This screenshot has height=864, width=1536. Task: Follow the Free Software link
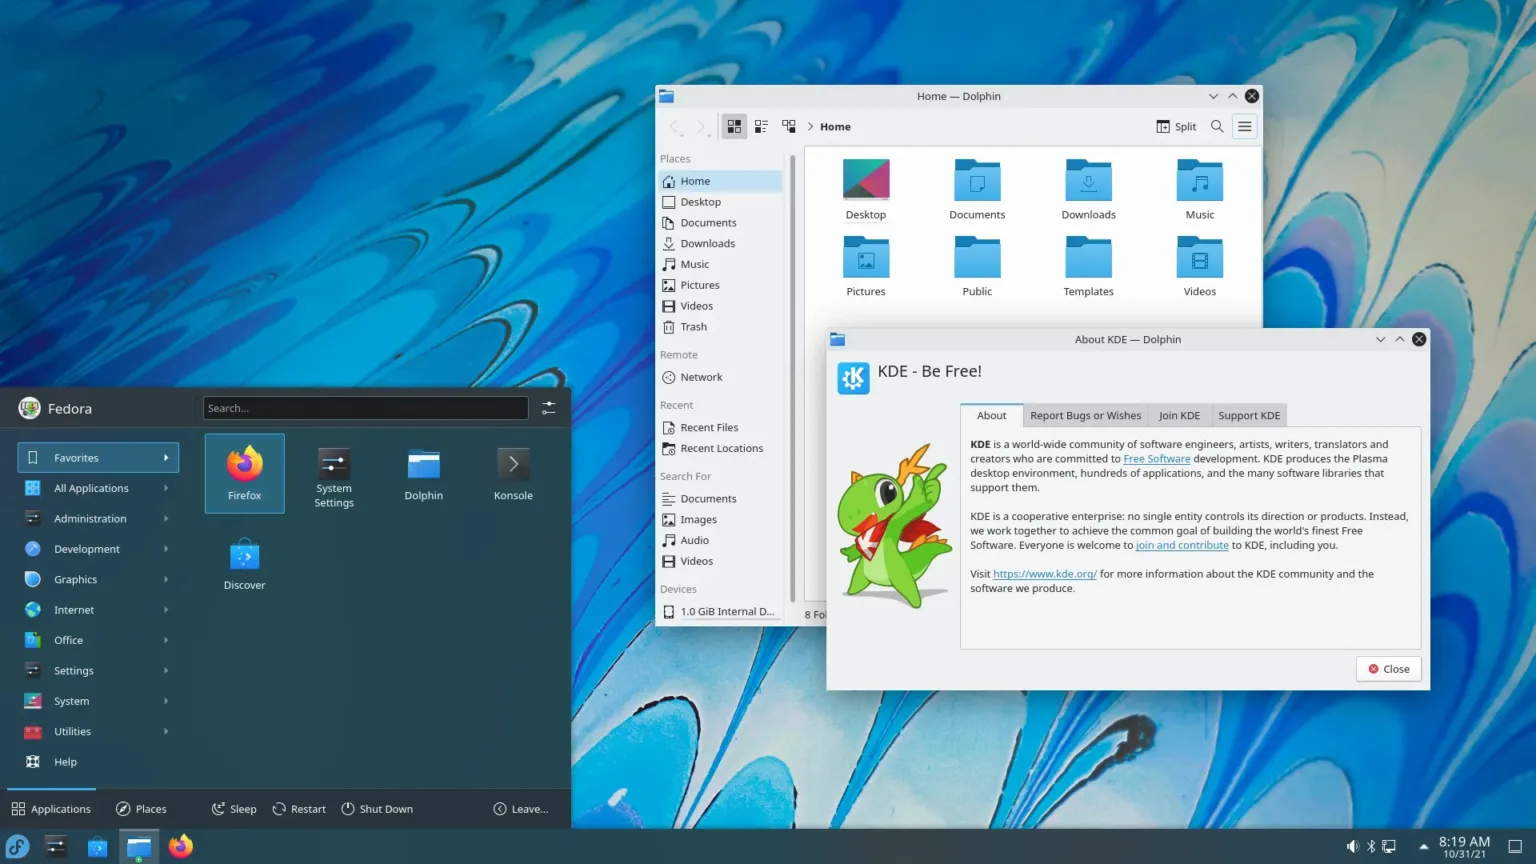1156,458
